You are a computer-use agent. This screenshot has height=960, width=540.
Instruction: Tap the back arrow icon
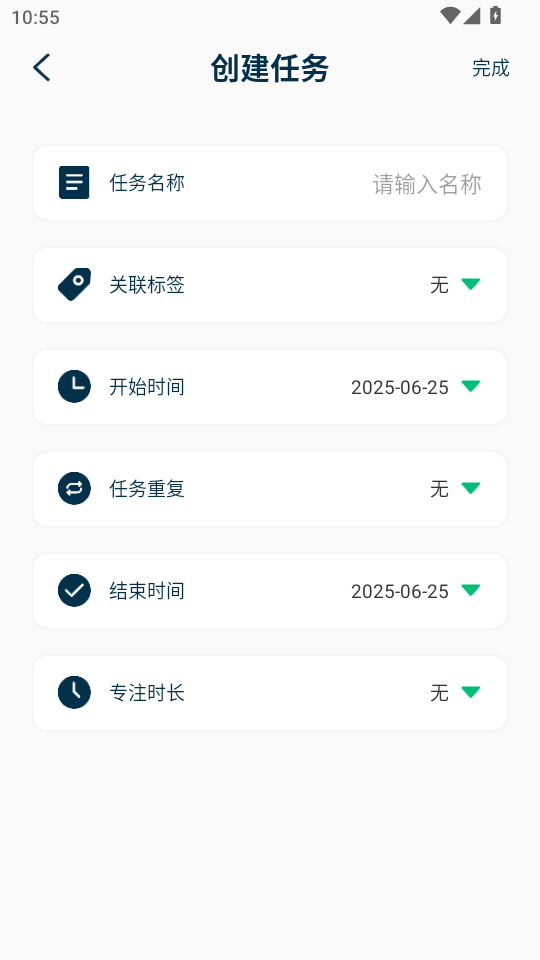42,67
